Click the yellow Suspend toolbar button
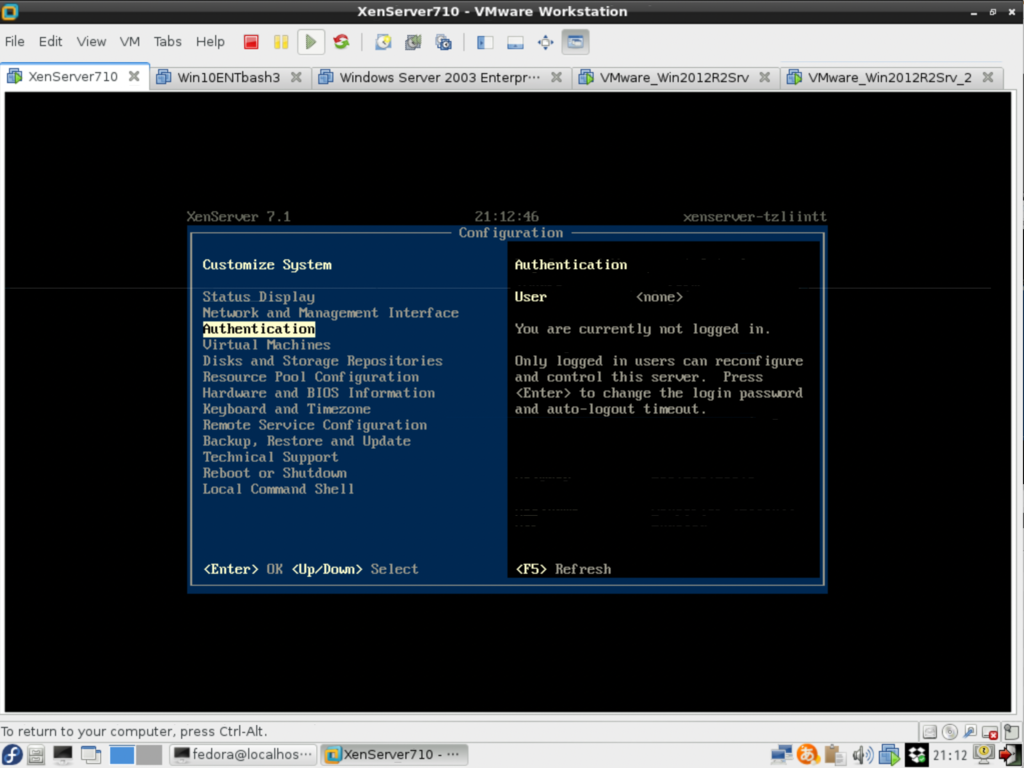 click(281, 42)
